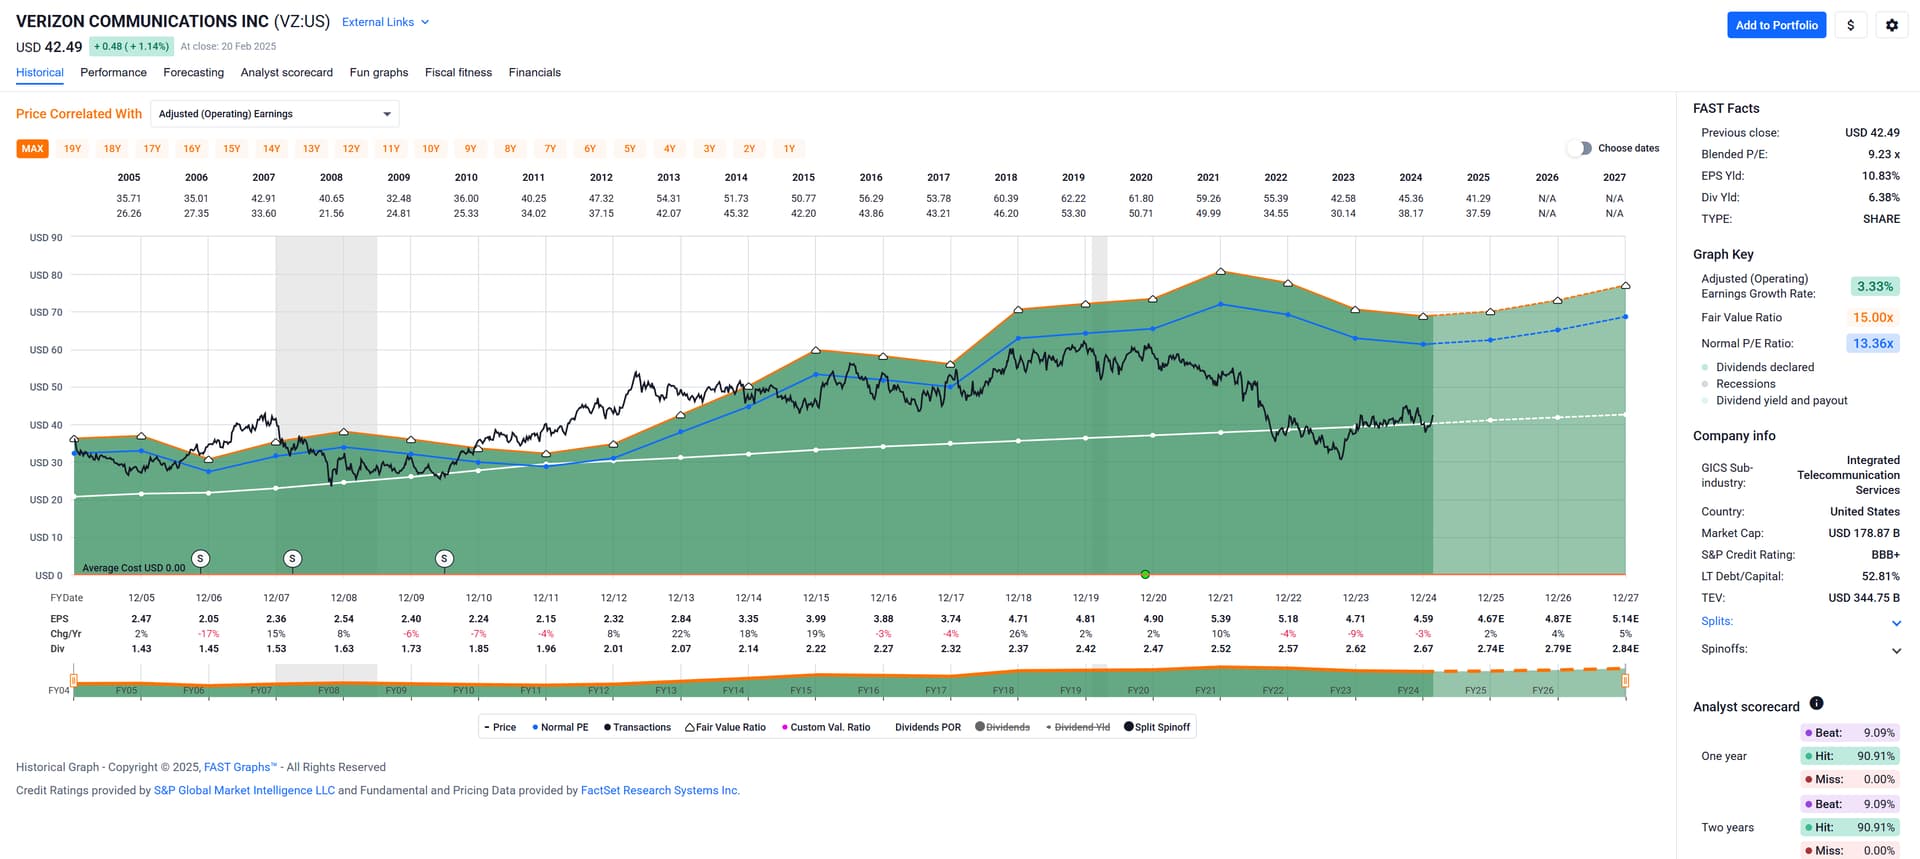Viewport: 1920px width, 859px height.
Task: Click the 2021 year column header
Action: click(x=1208, y=177)
